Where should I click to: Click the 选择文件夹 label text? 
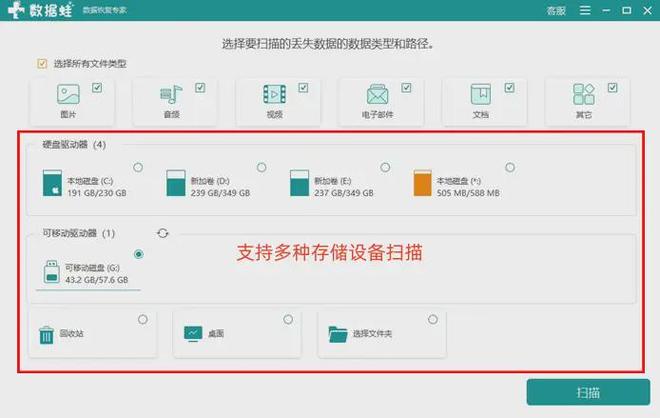click(372, 334)
